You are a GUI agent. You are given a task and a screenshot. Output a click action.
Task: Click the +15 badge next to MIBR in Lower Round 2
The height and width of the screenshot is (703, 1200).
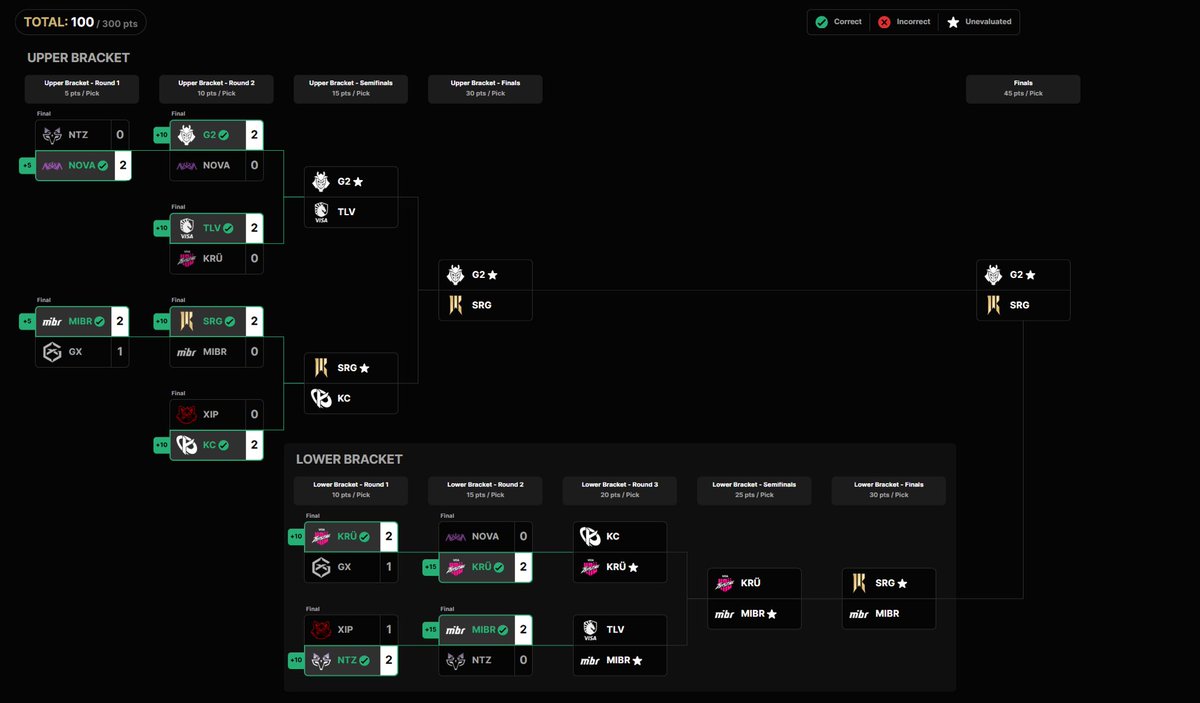click(x=430, y=630)
